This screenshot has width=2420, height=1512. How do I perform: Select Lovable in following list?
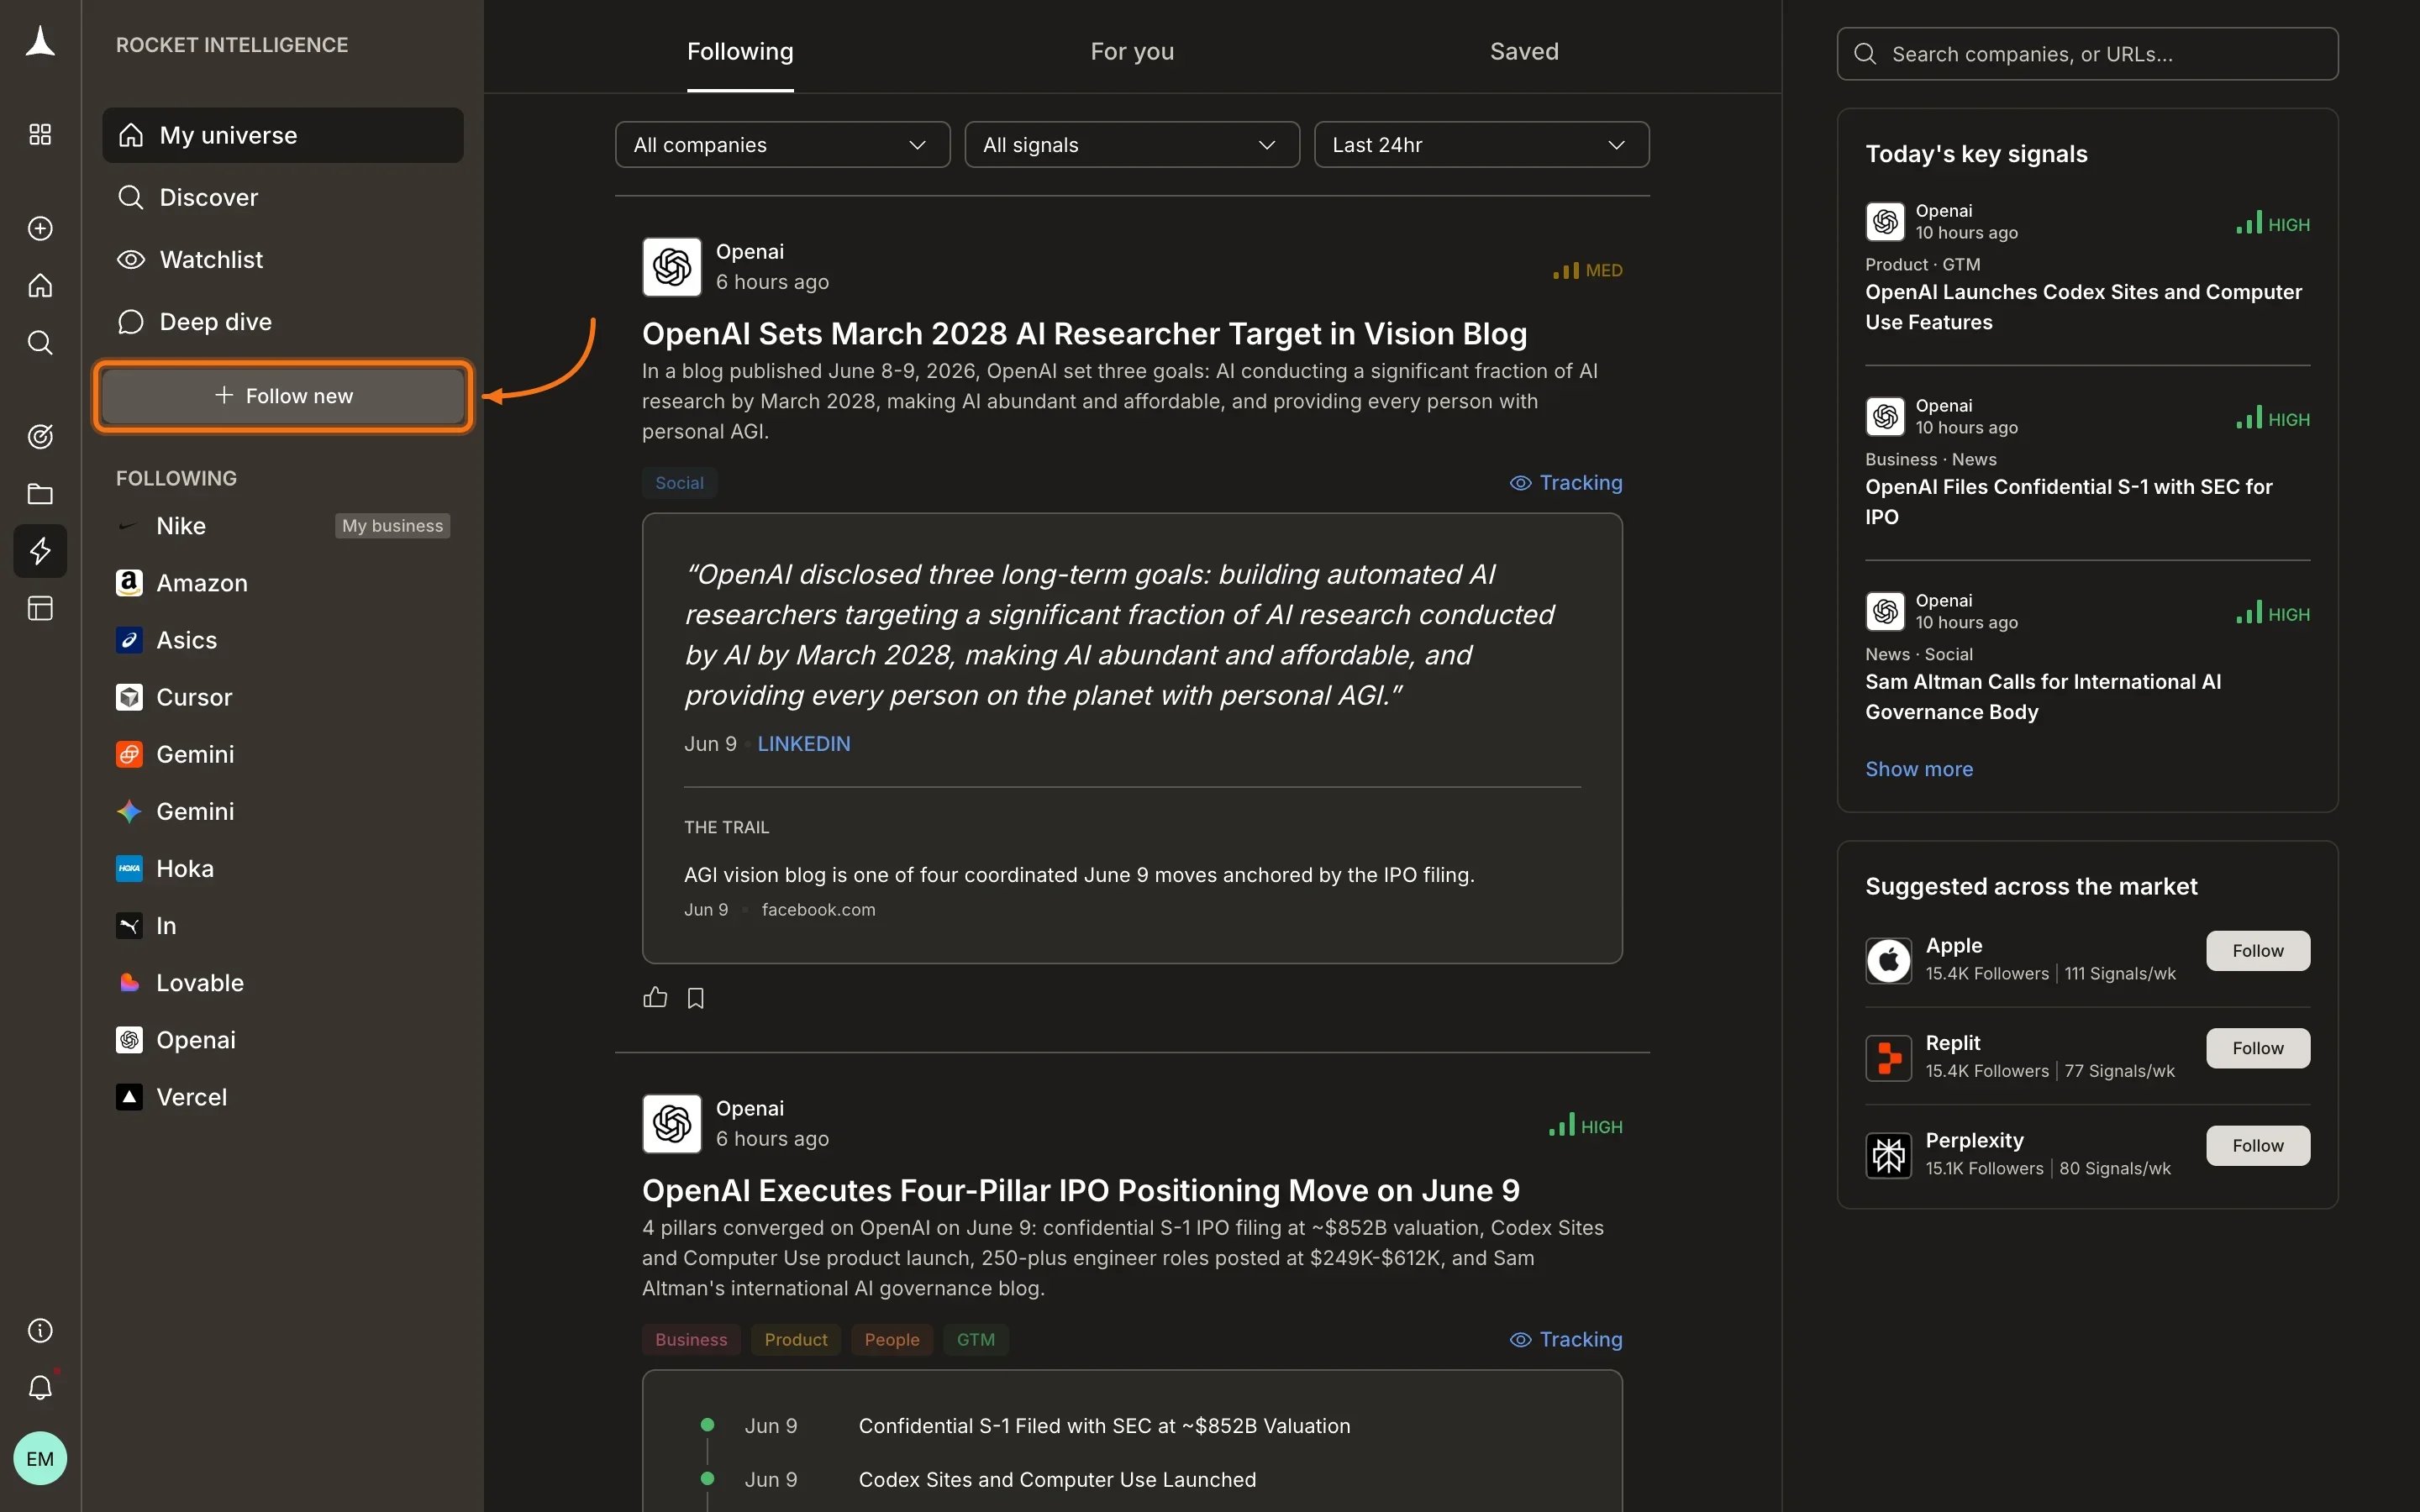click(283, 982)
